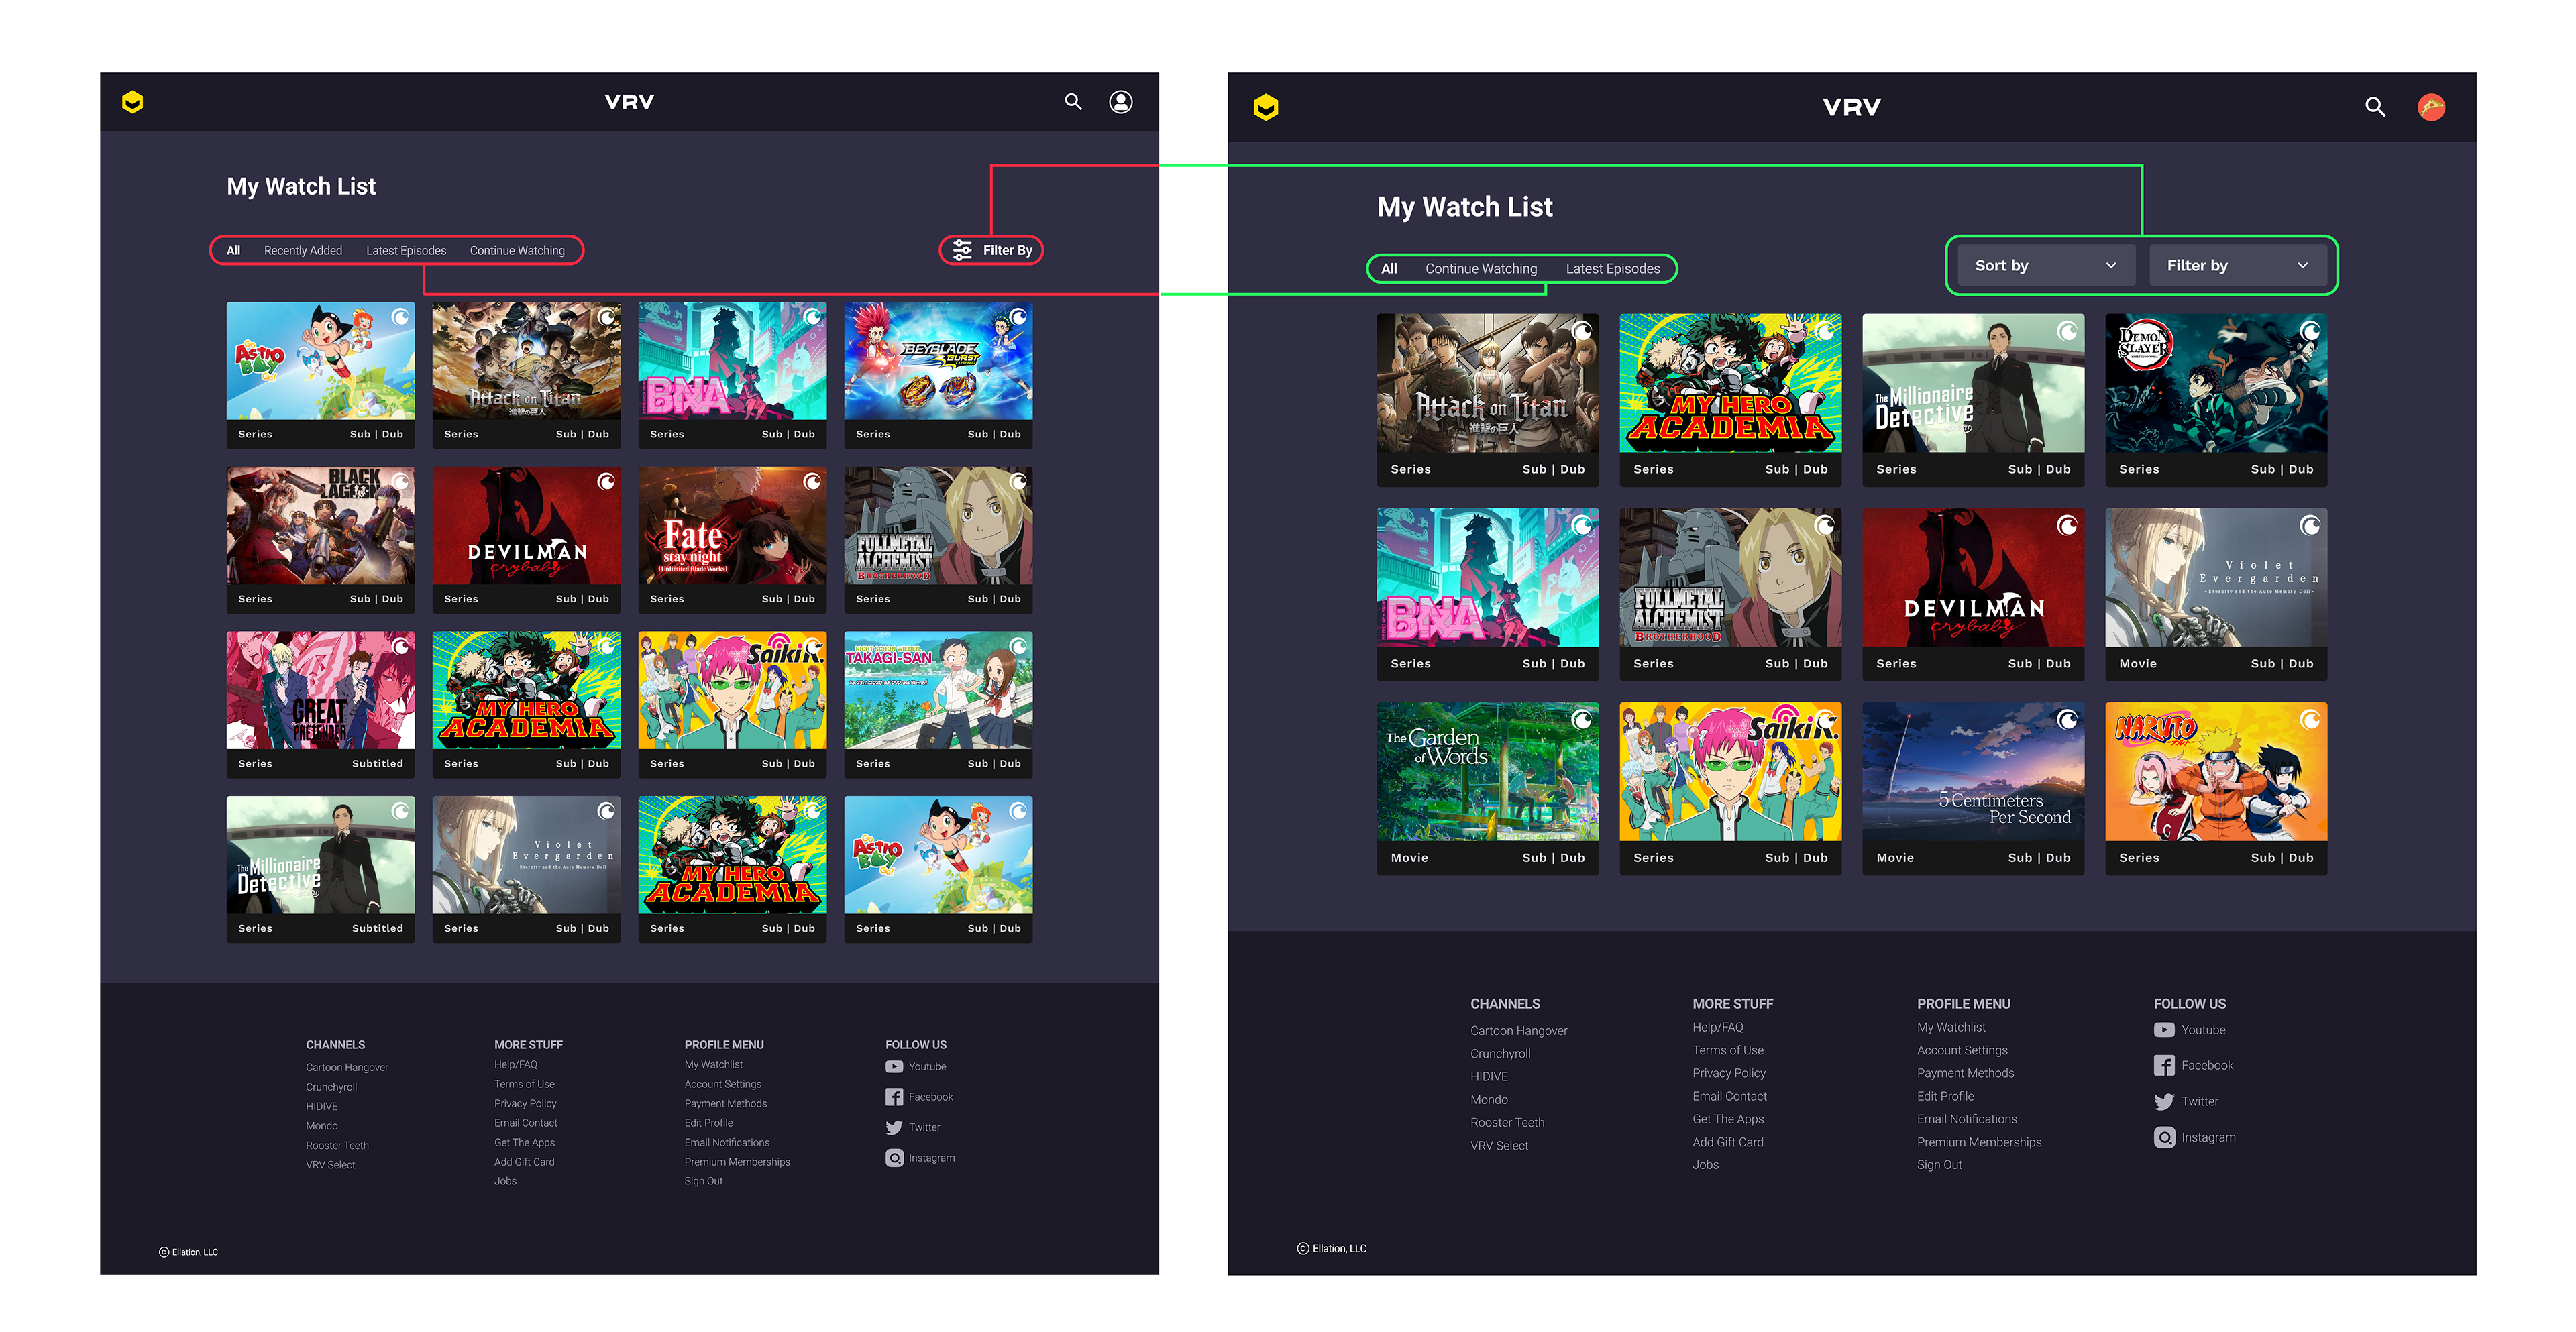
Task: Toggle watchlist badge on right Violet Evergarden card
Action: [2310, 525]
